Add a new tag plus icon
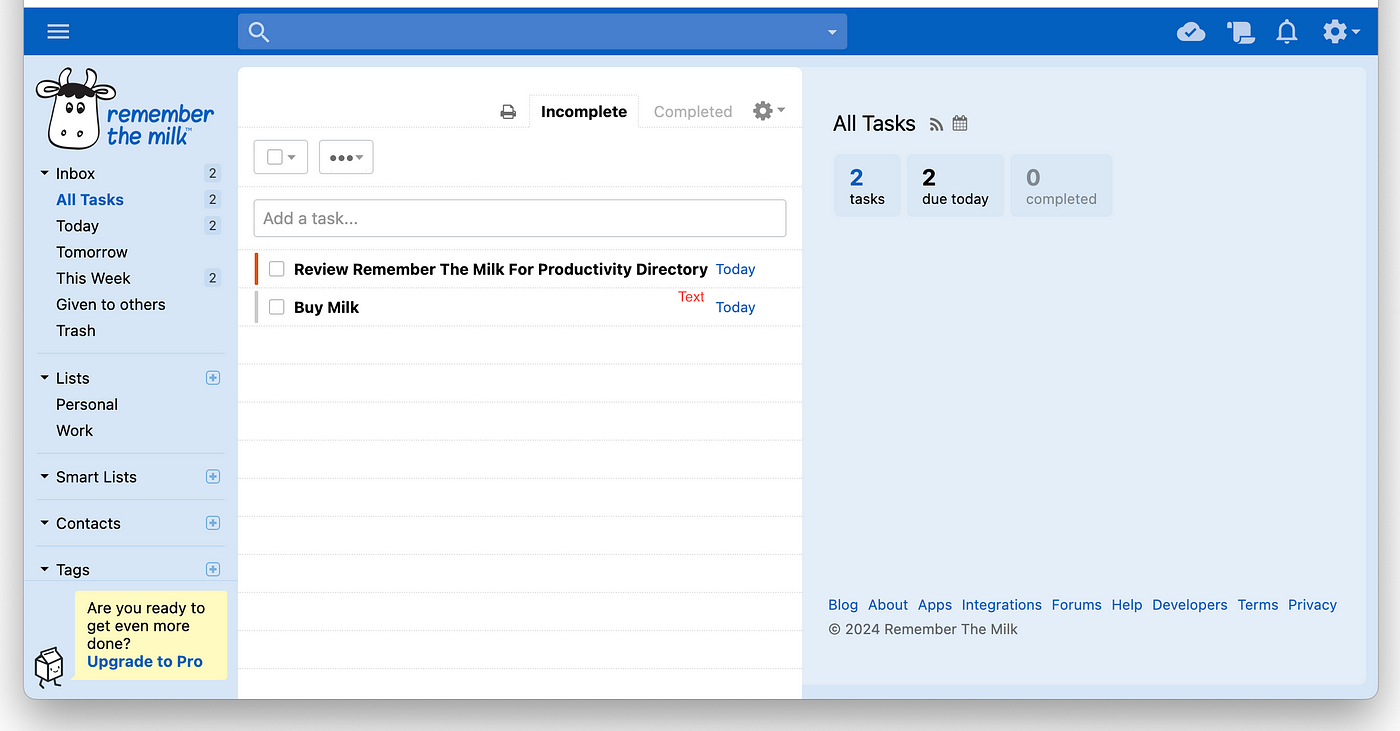 (x=212, y=569)
